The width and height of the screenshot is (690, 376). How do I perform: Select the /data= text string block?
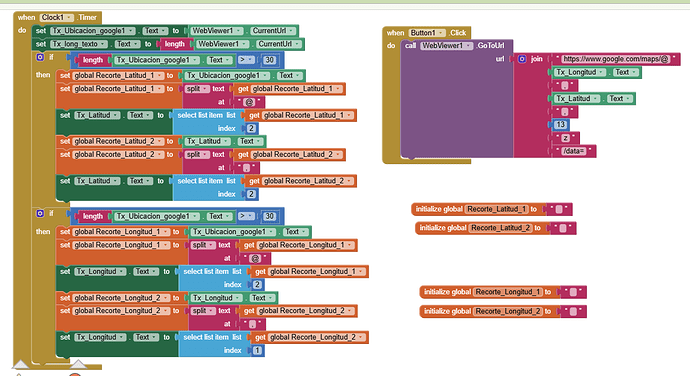tap(574, 151)
